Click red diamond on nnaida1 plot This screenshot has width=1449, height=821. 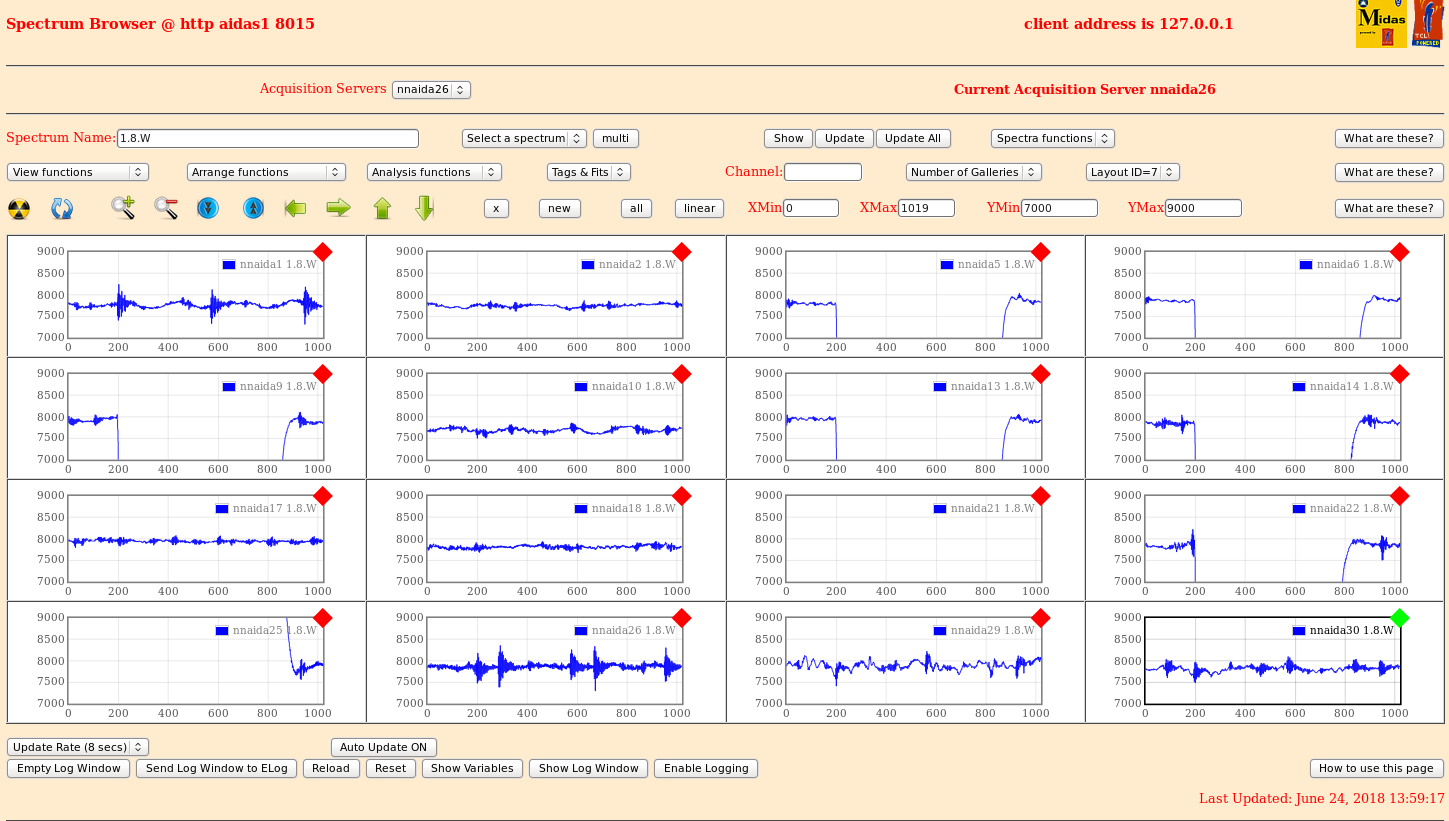pos(322,252)
